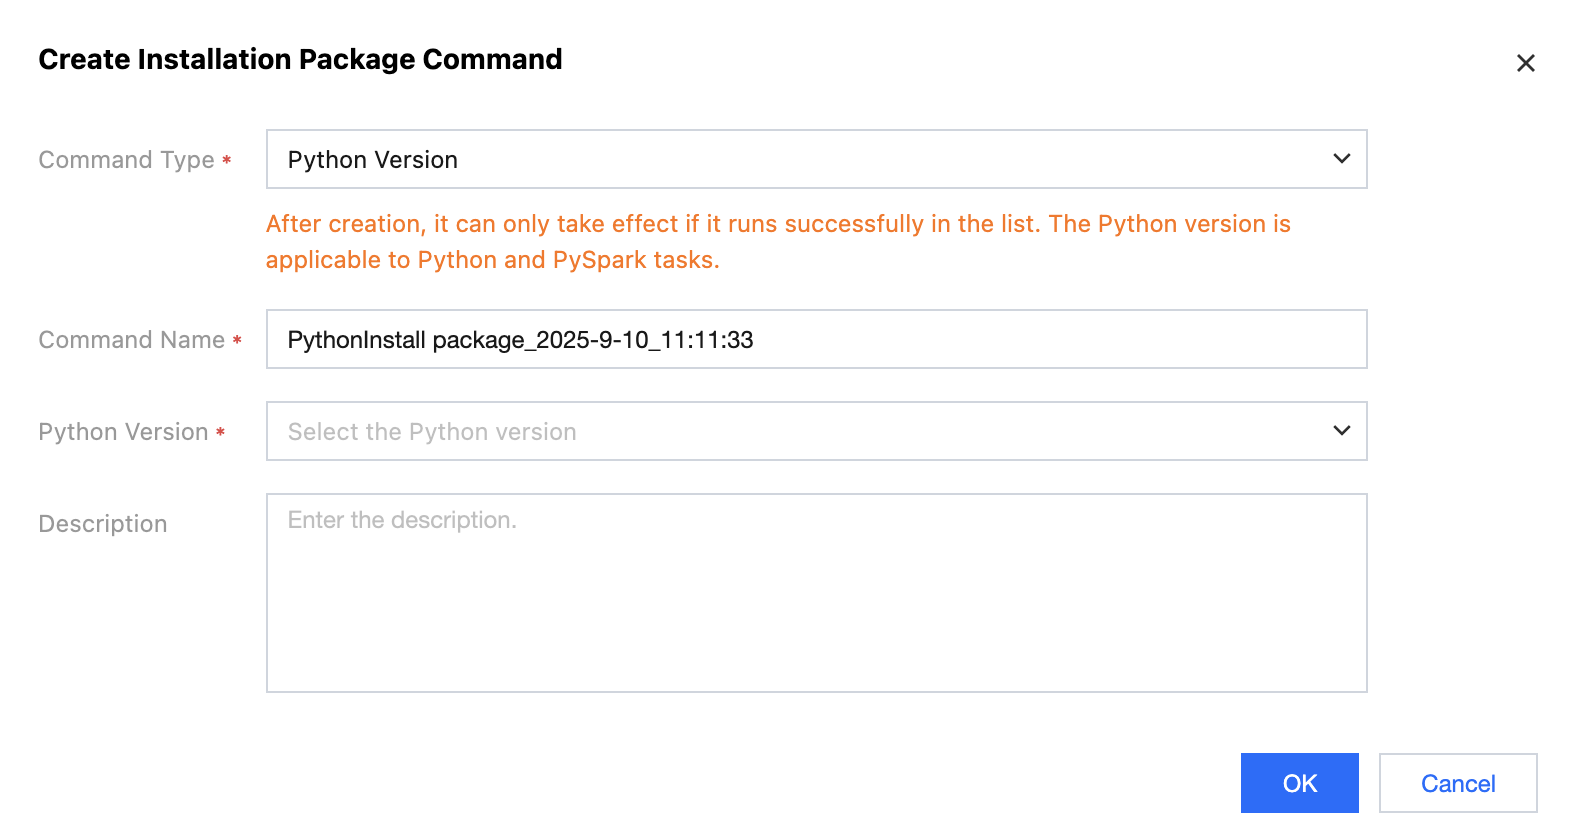The image size is (1576, 836).
Task: Click the Command Type chevron arrow
Action: [x=1342, y=159]
